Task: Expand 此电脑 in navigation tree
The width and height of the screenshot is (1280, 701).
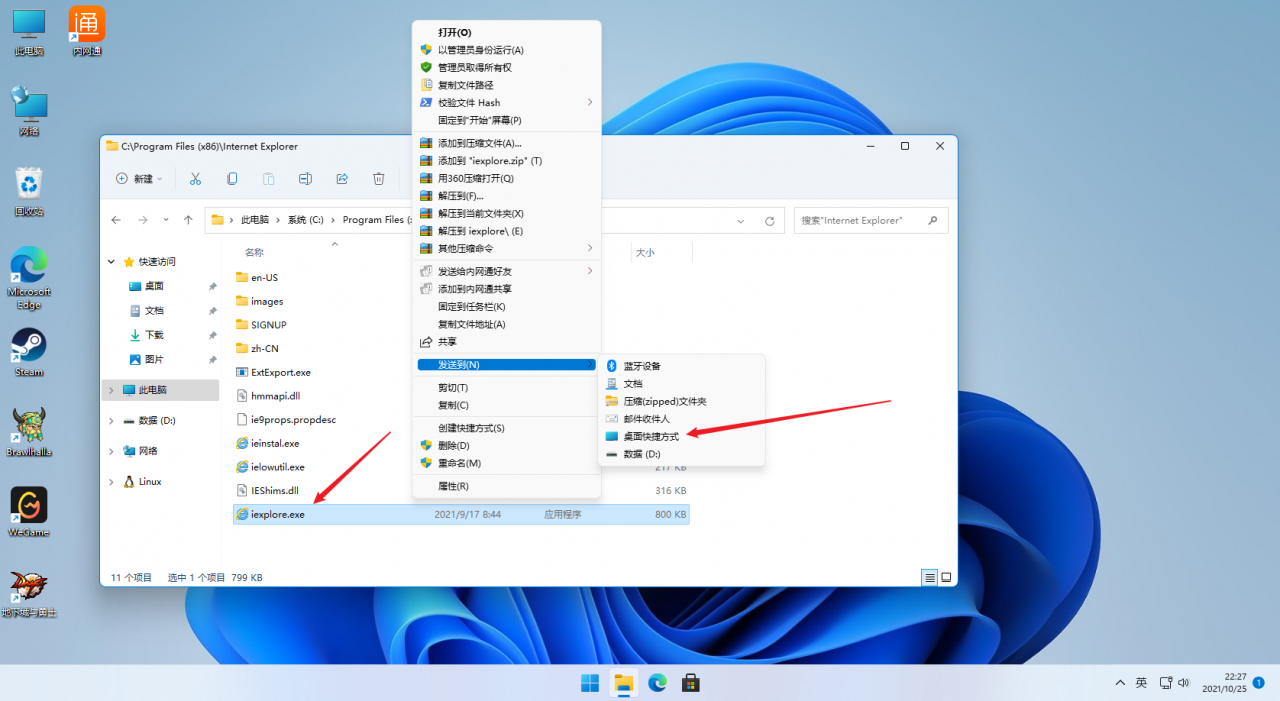Action: (x=112, y=390)
